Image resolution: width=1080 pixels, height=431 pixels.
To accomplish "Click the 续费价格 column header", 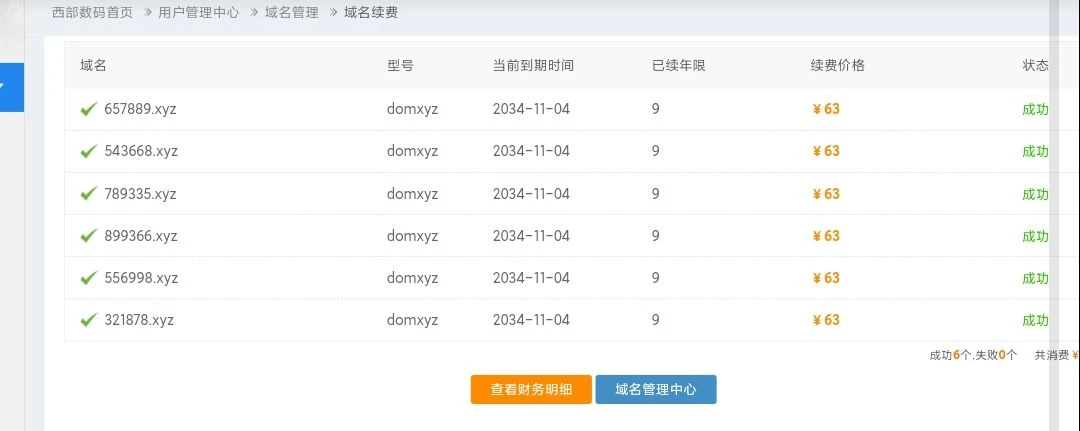I will [x=837, y=66].
